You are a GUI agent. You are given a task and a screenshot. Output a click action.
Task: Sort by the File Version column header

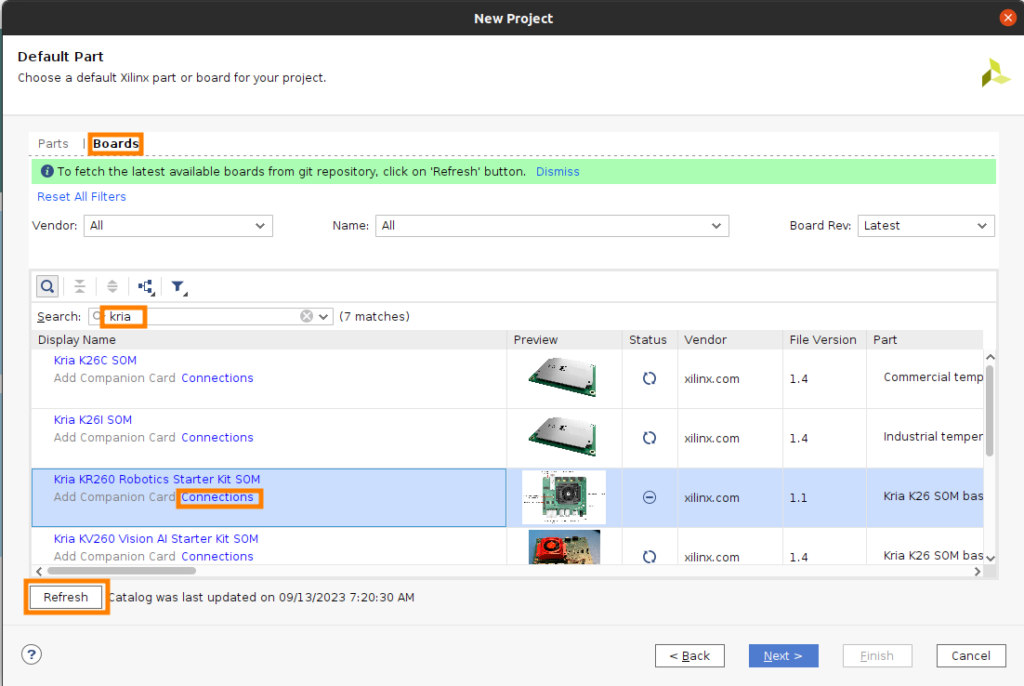click(824, 340)
